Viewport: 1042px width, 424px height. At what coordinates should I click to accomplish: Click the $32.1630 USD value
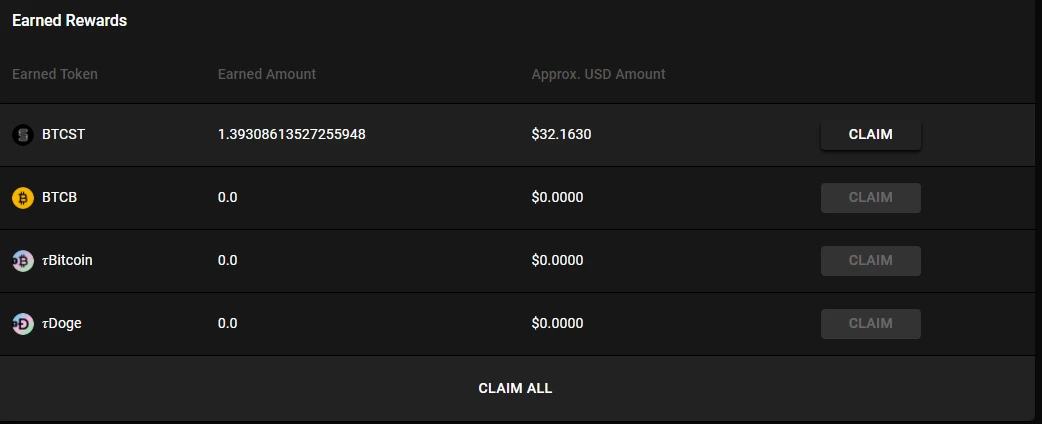click(562, 134)
